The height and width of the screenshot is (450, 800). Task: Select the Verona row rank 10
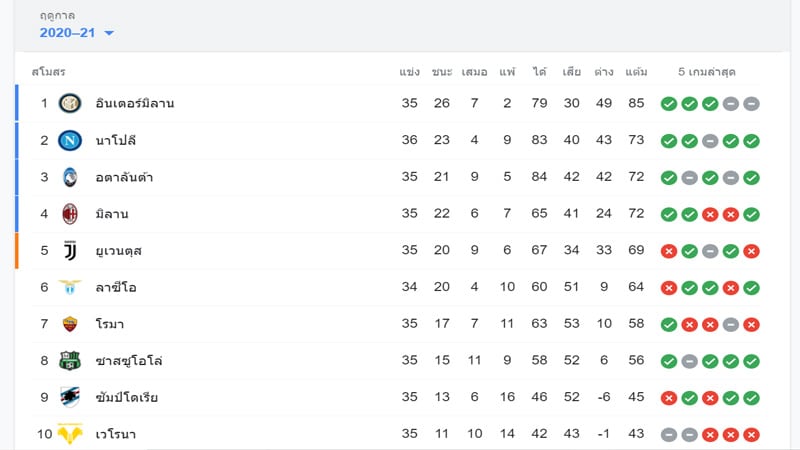tap(44, 434)
